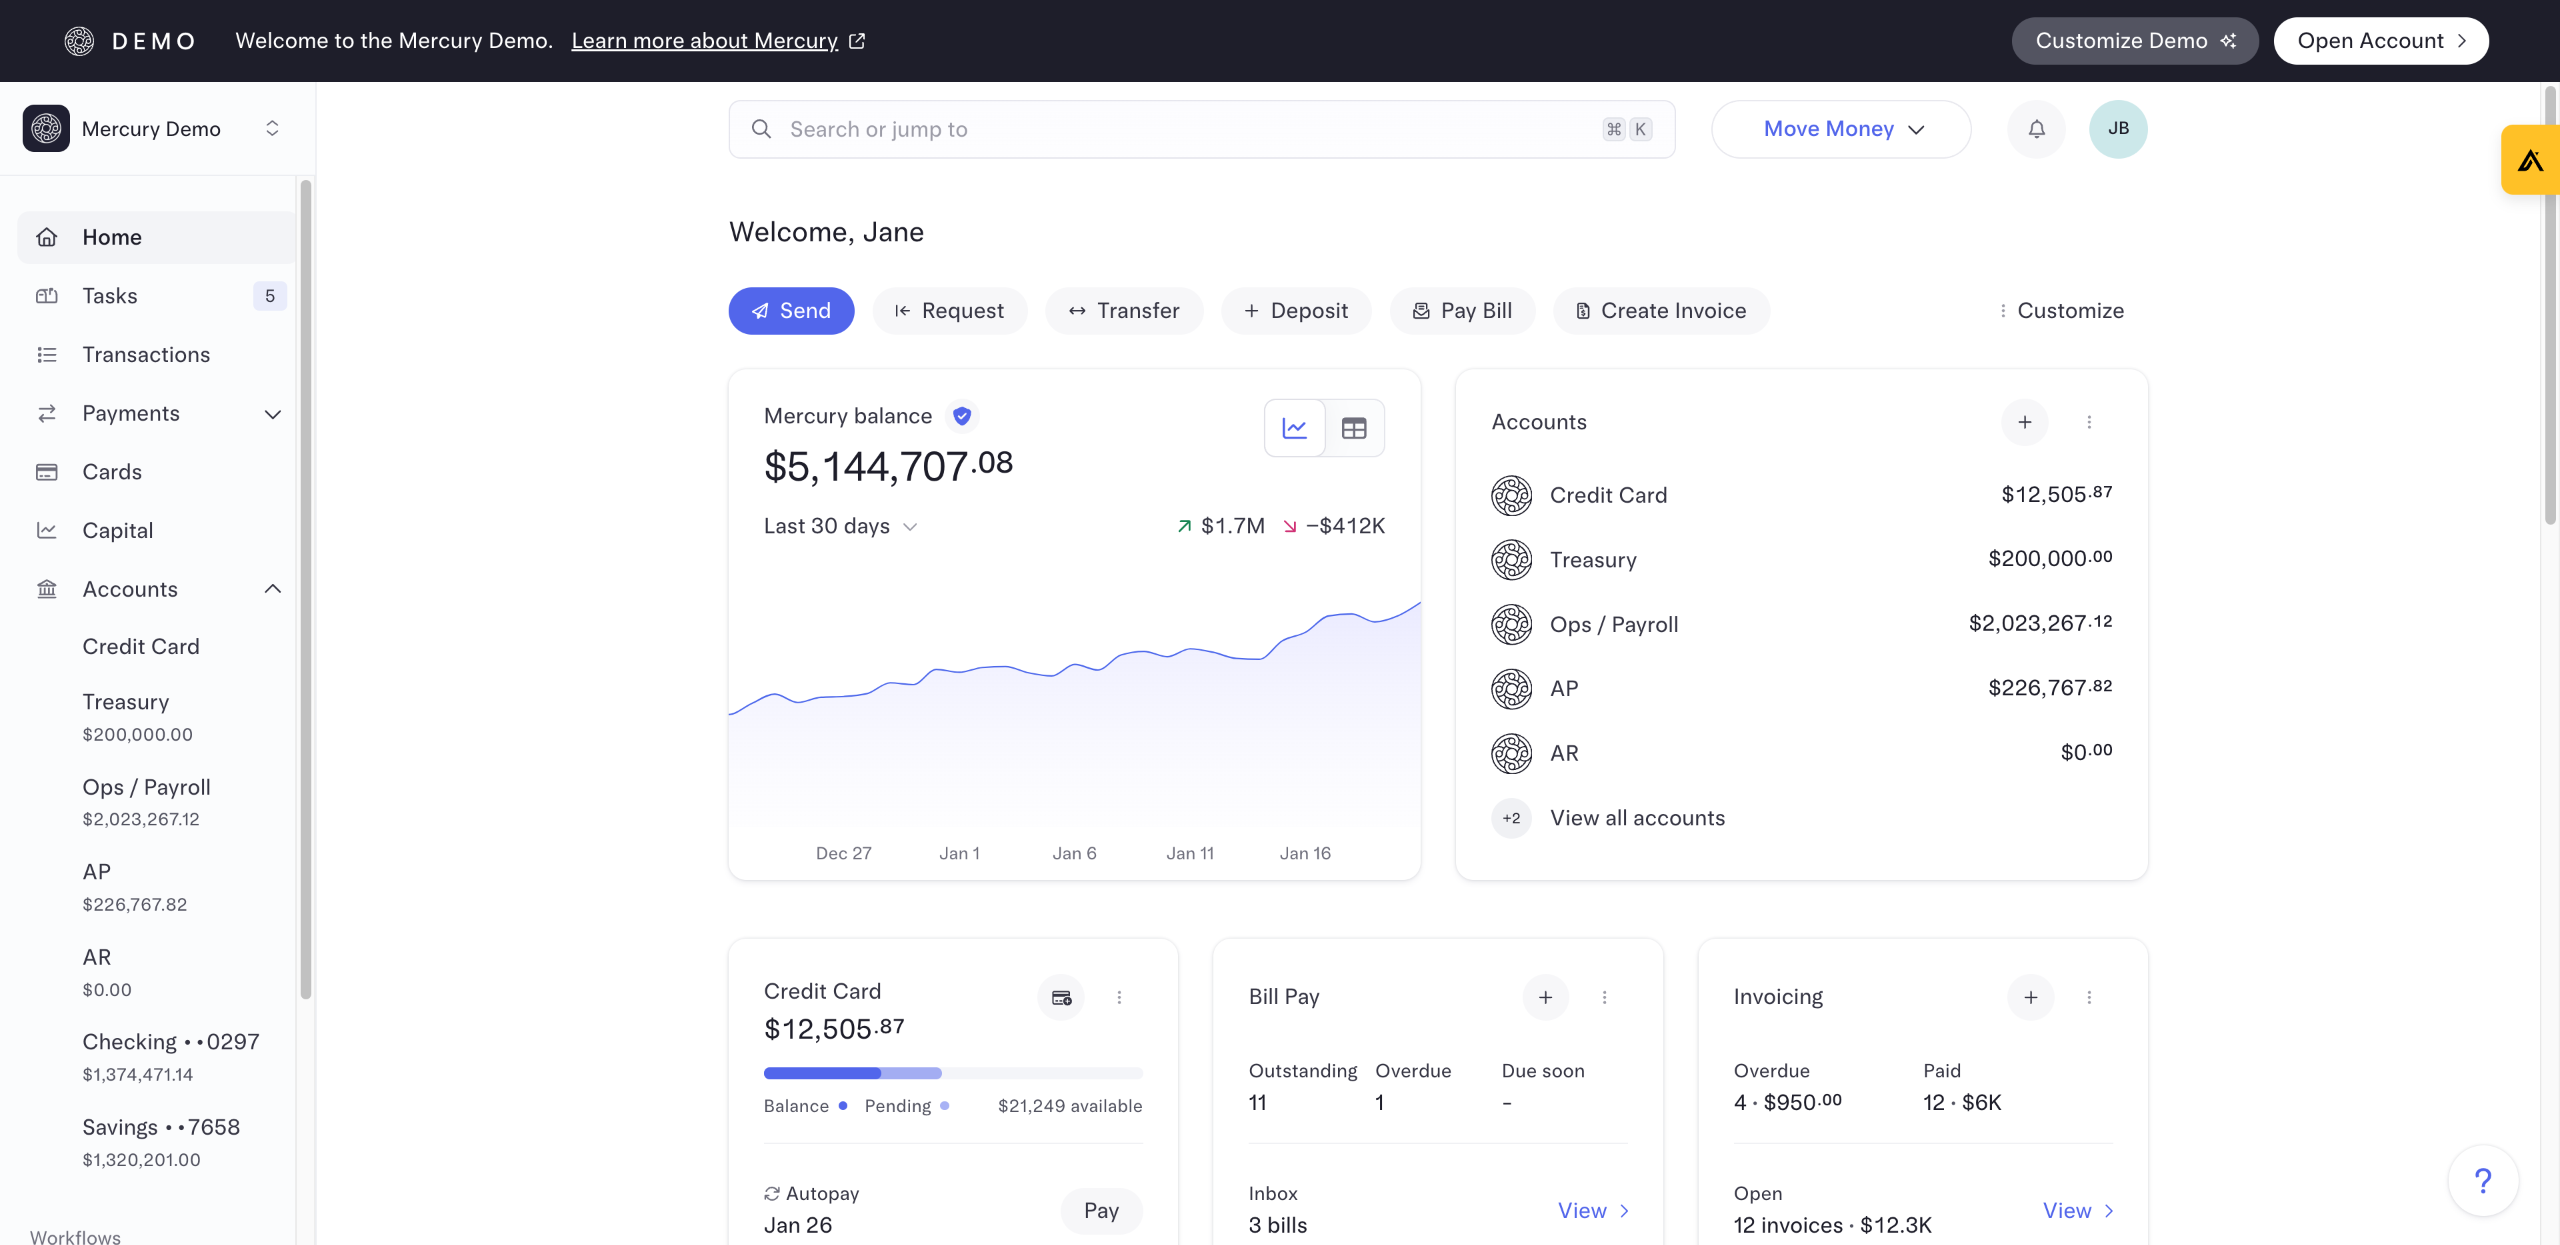The image size is (2560, 1245).
Task: Click the Credit Card card settings icon
Action: coord(1061,997)
